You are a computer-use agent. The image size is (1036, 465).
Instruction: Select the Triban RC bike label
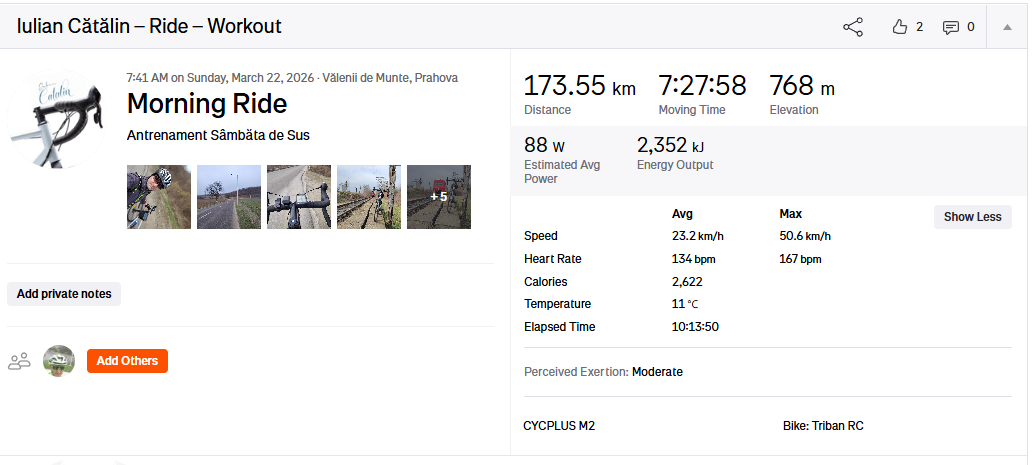point(823,426)
